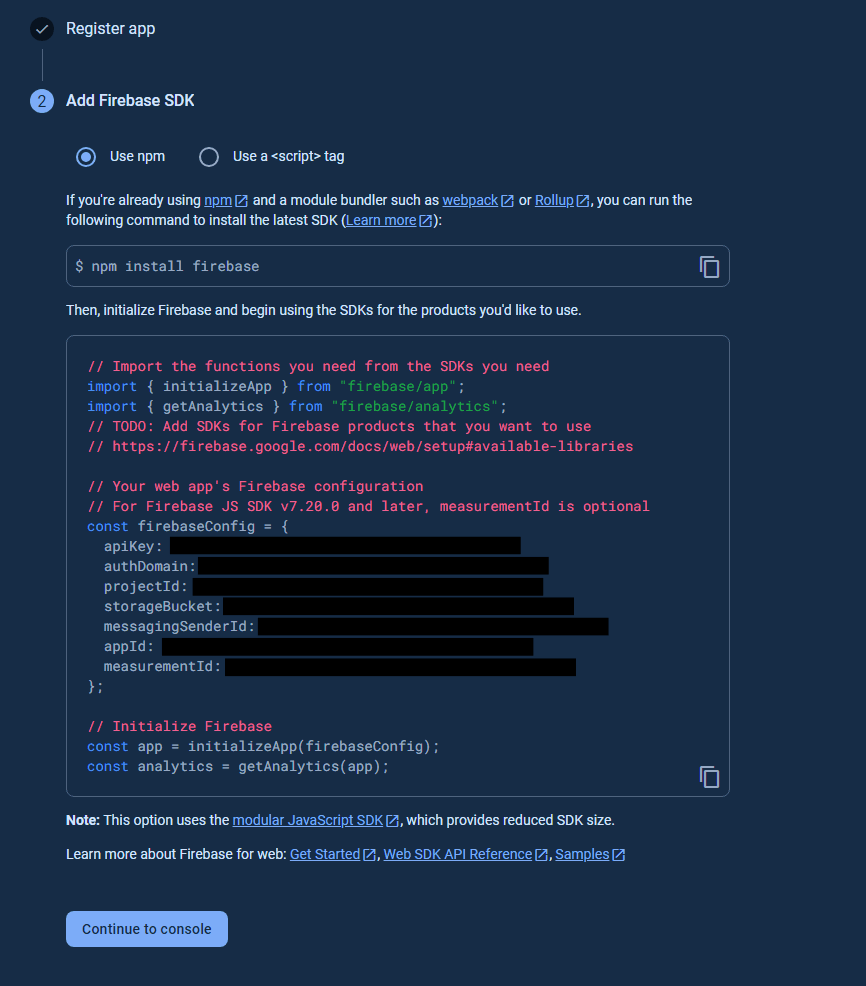This screenshot has height=986, width=866.
Task: Click the measurementId is optional comment
Action: [x=369, y=507]
